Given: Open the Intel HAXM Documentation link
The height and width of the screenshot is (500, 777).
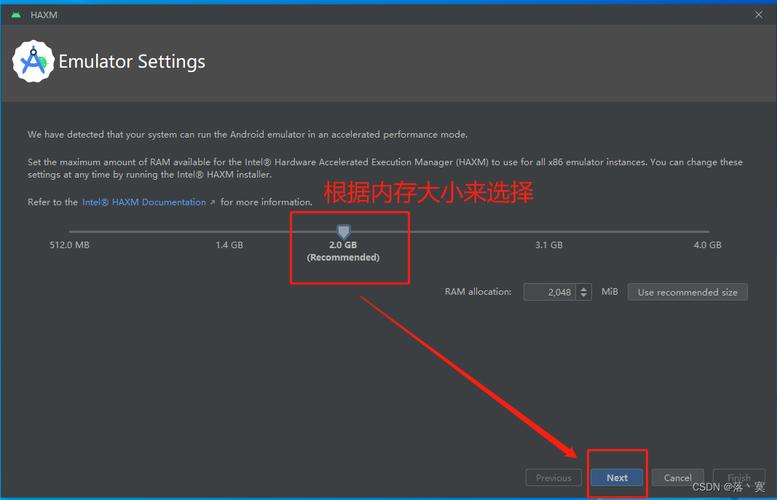Looking at the screenshot, I should (x=144, y=202).
